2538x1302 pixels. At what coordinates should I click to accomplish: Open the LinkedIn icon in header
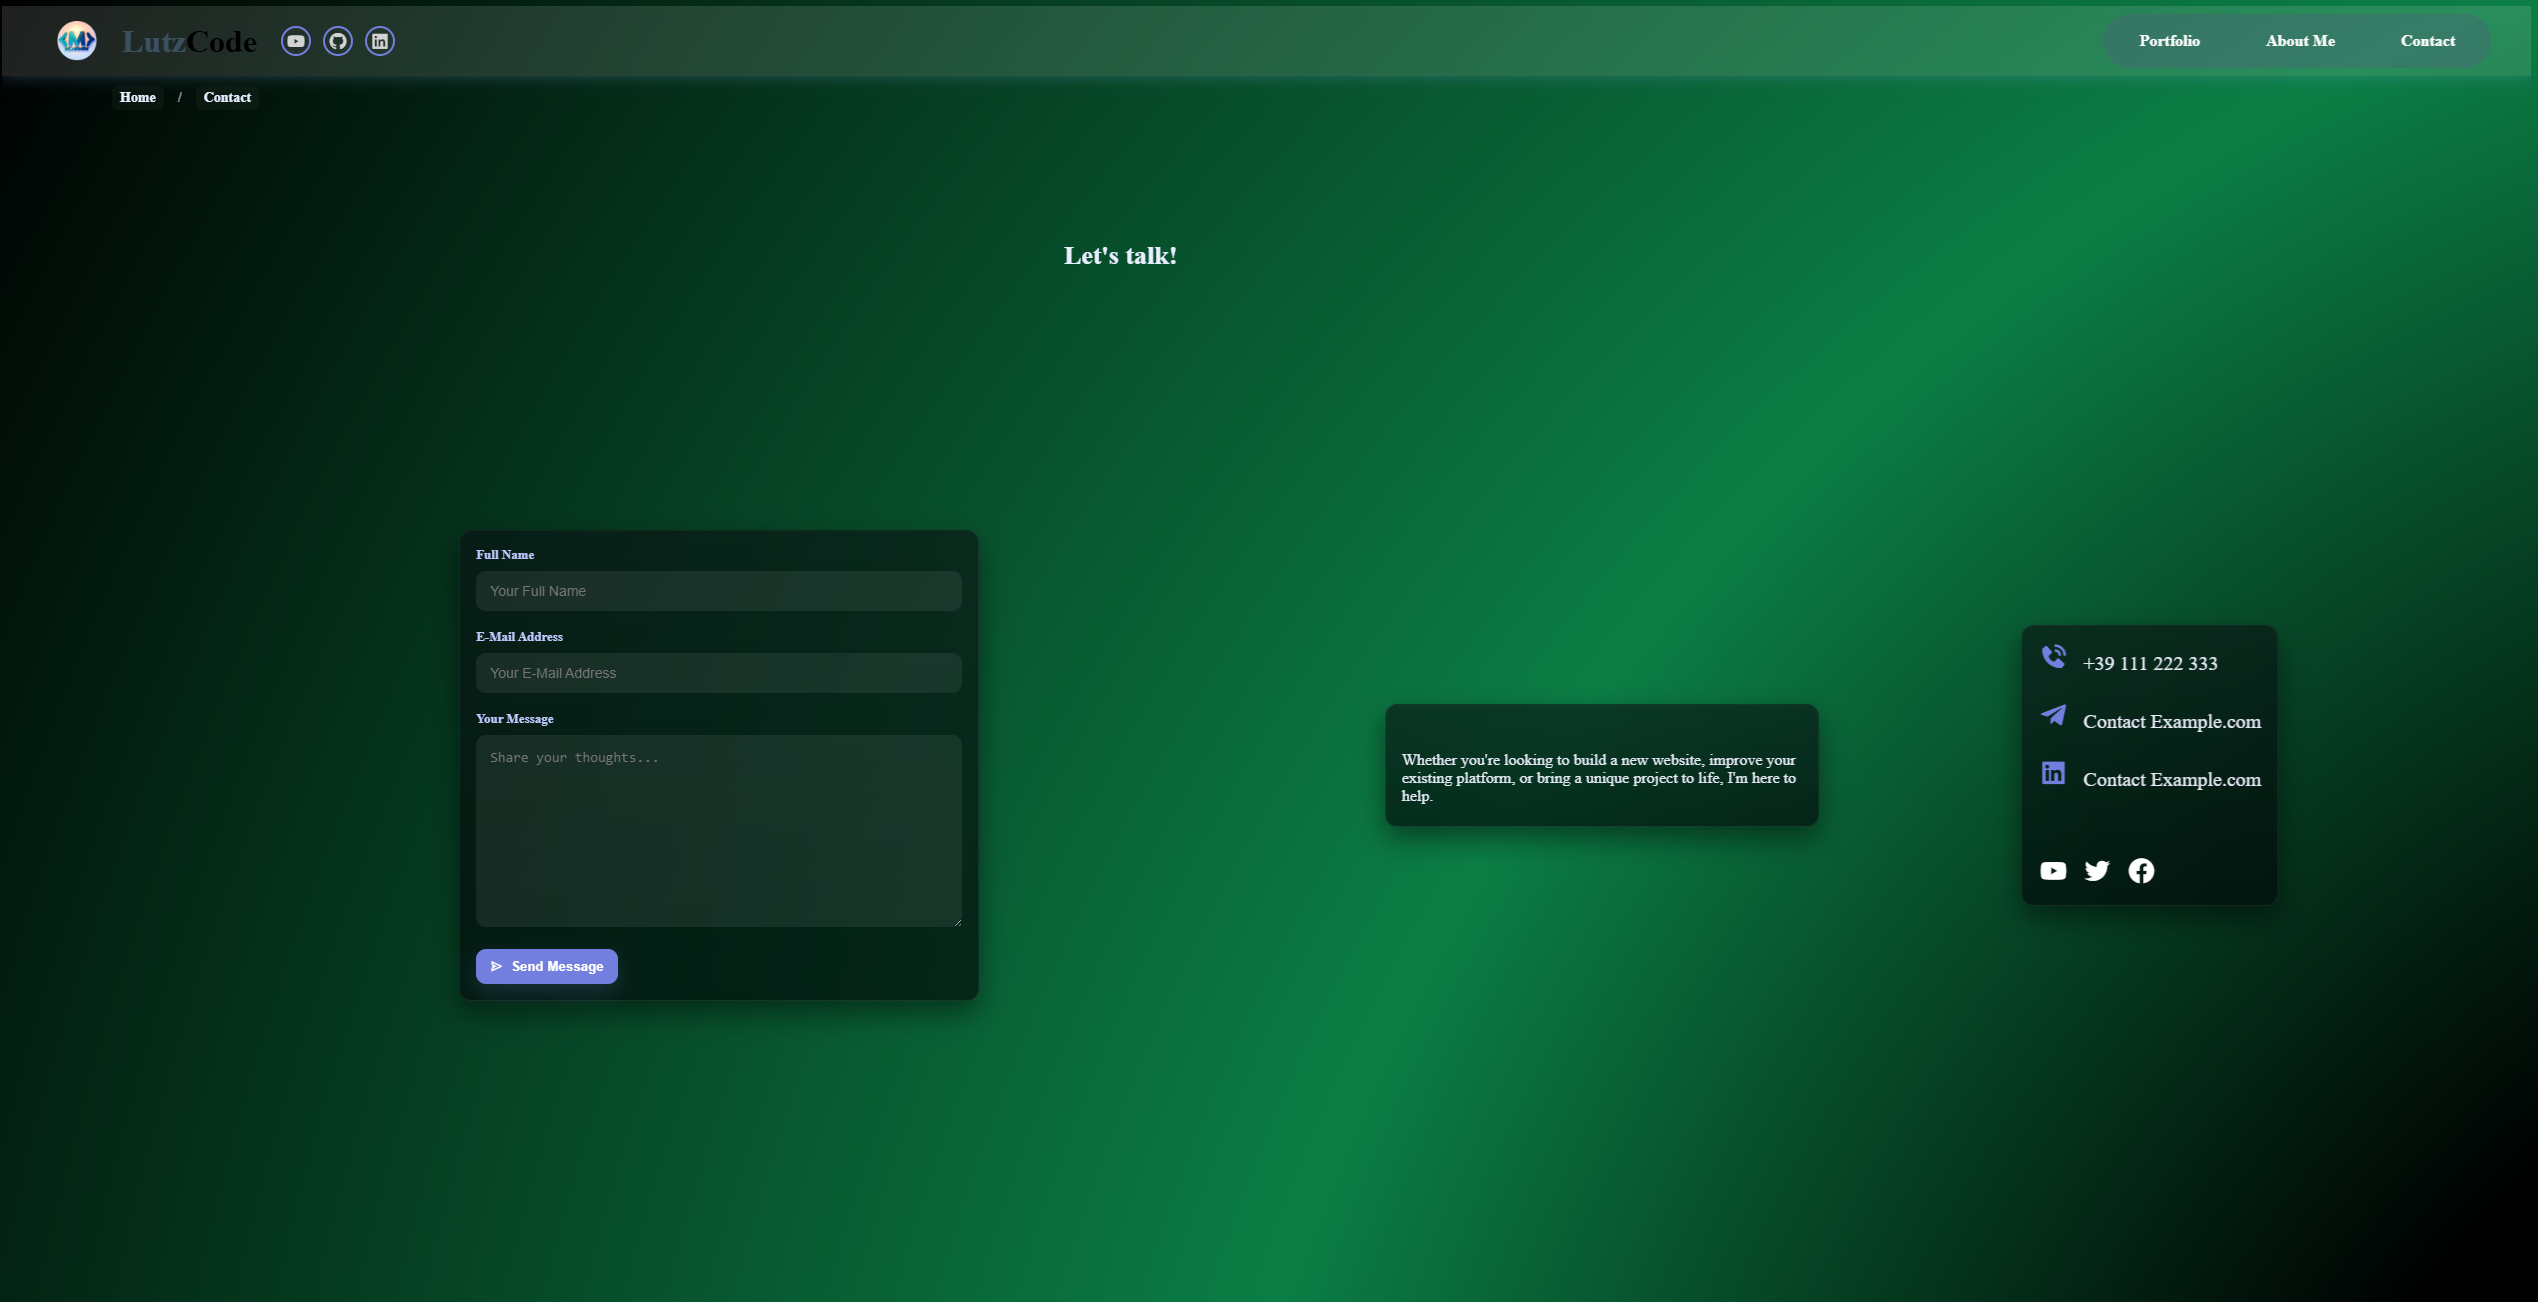click(380, 41)
